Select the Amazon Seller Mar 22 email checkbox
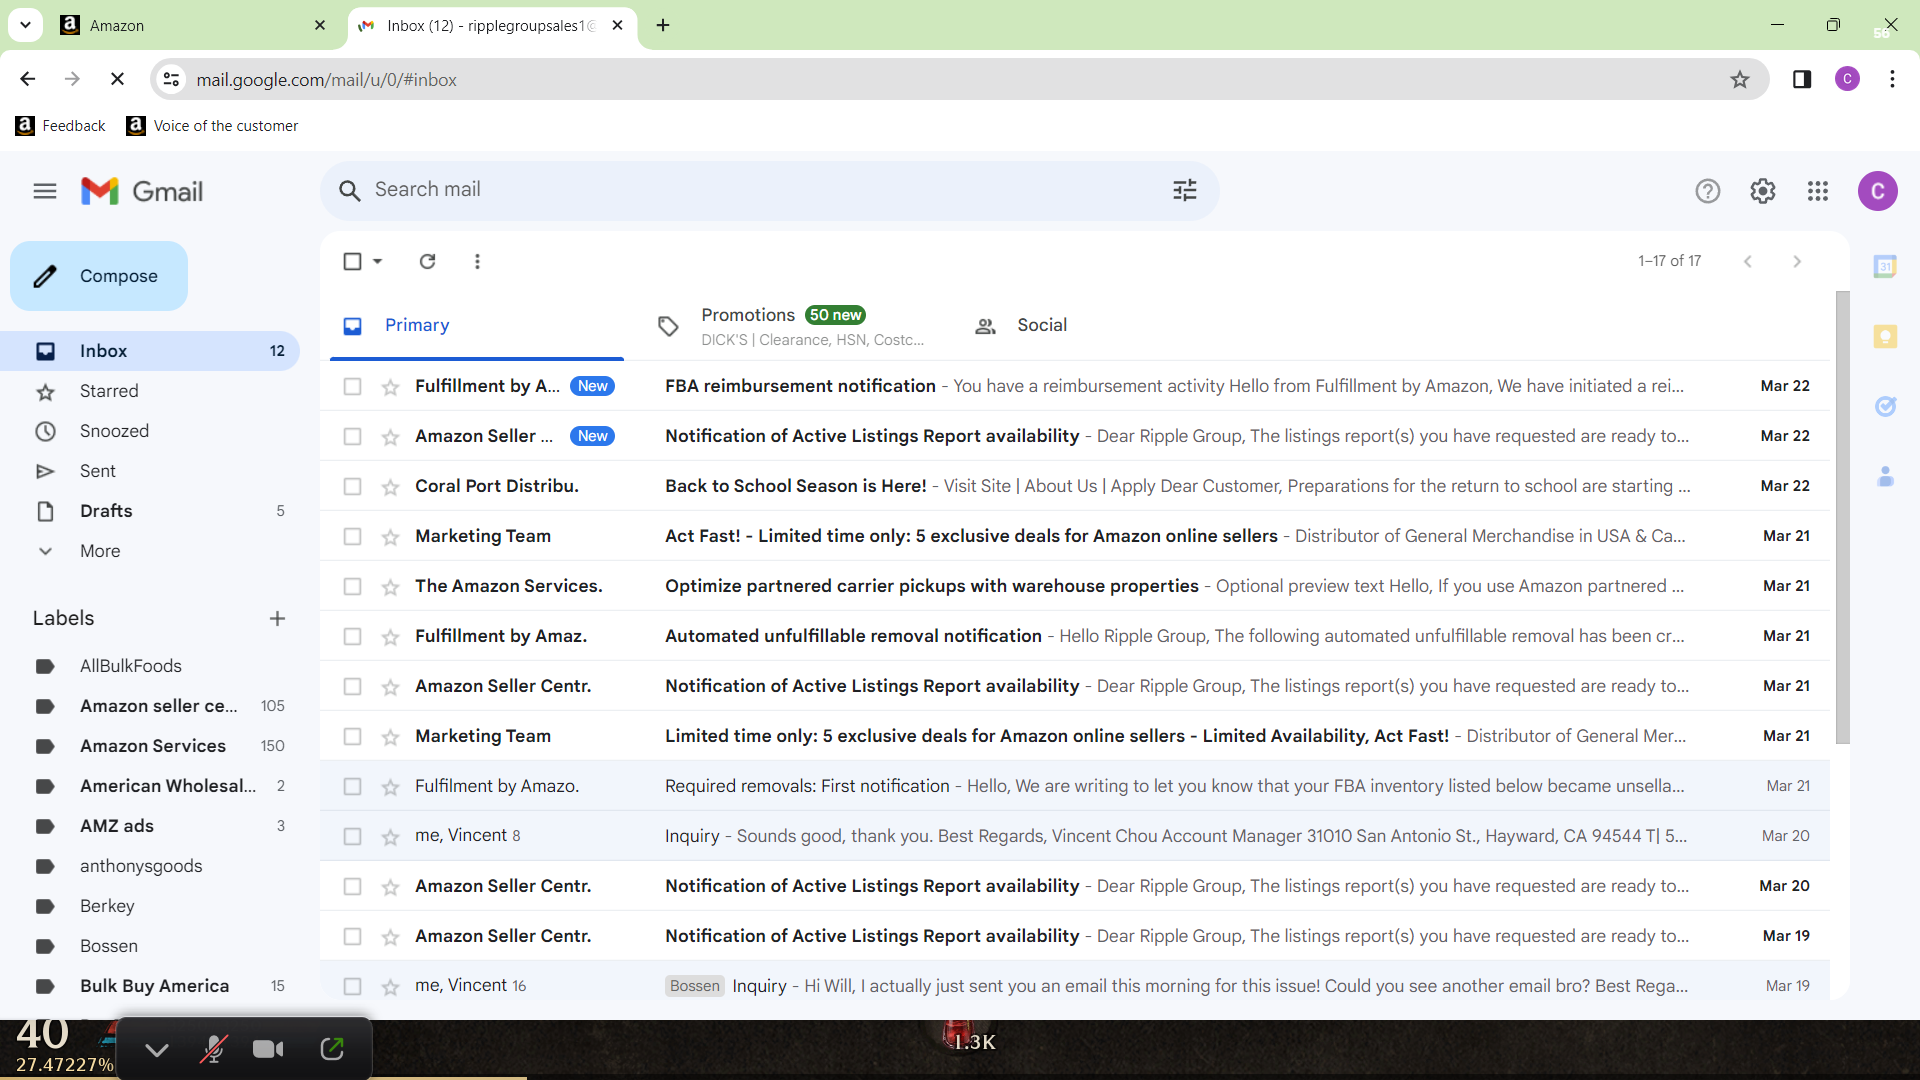 (x=352, y=436)
